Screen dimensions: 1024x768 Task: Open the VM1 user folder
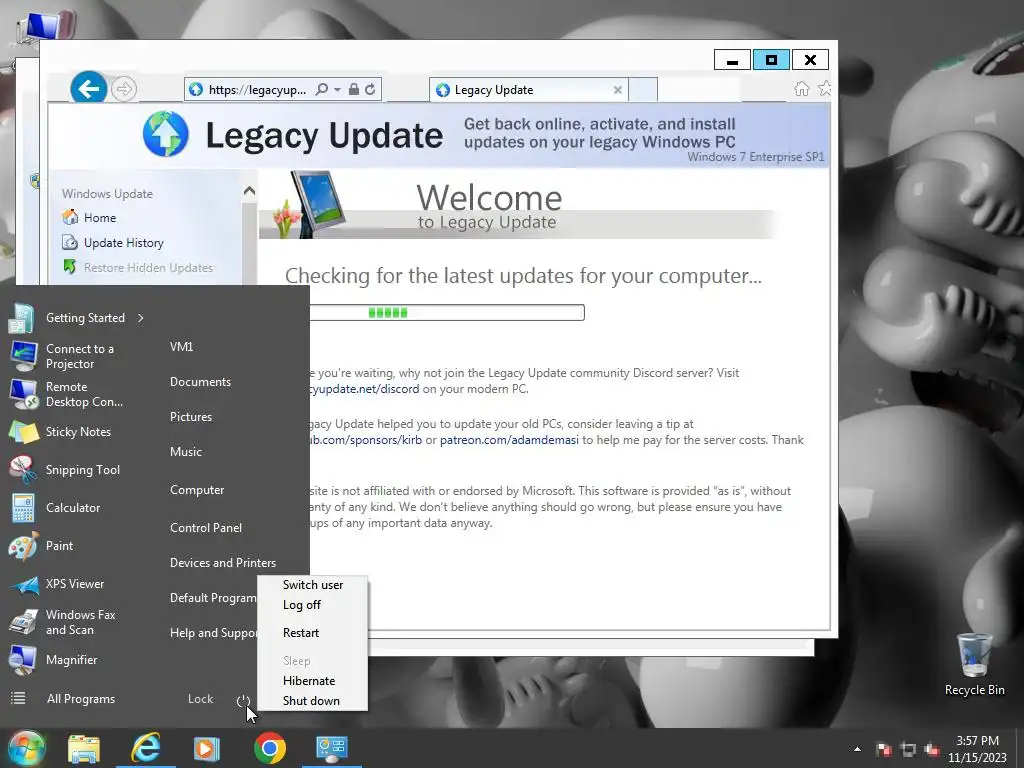[182, 347]
